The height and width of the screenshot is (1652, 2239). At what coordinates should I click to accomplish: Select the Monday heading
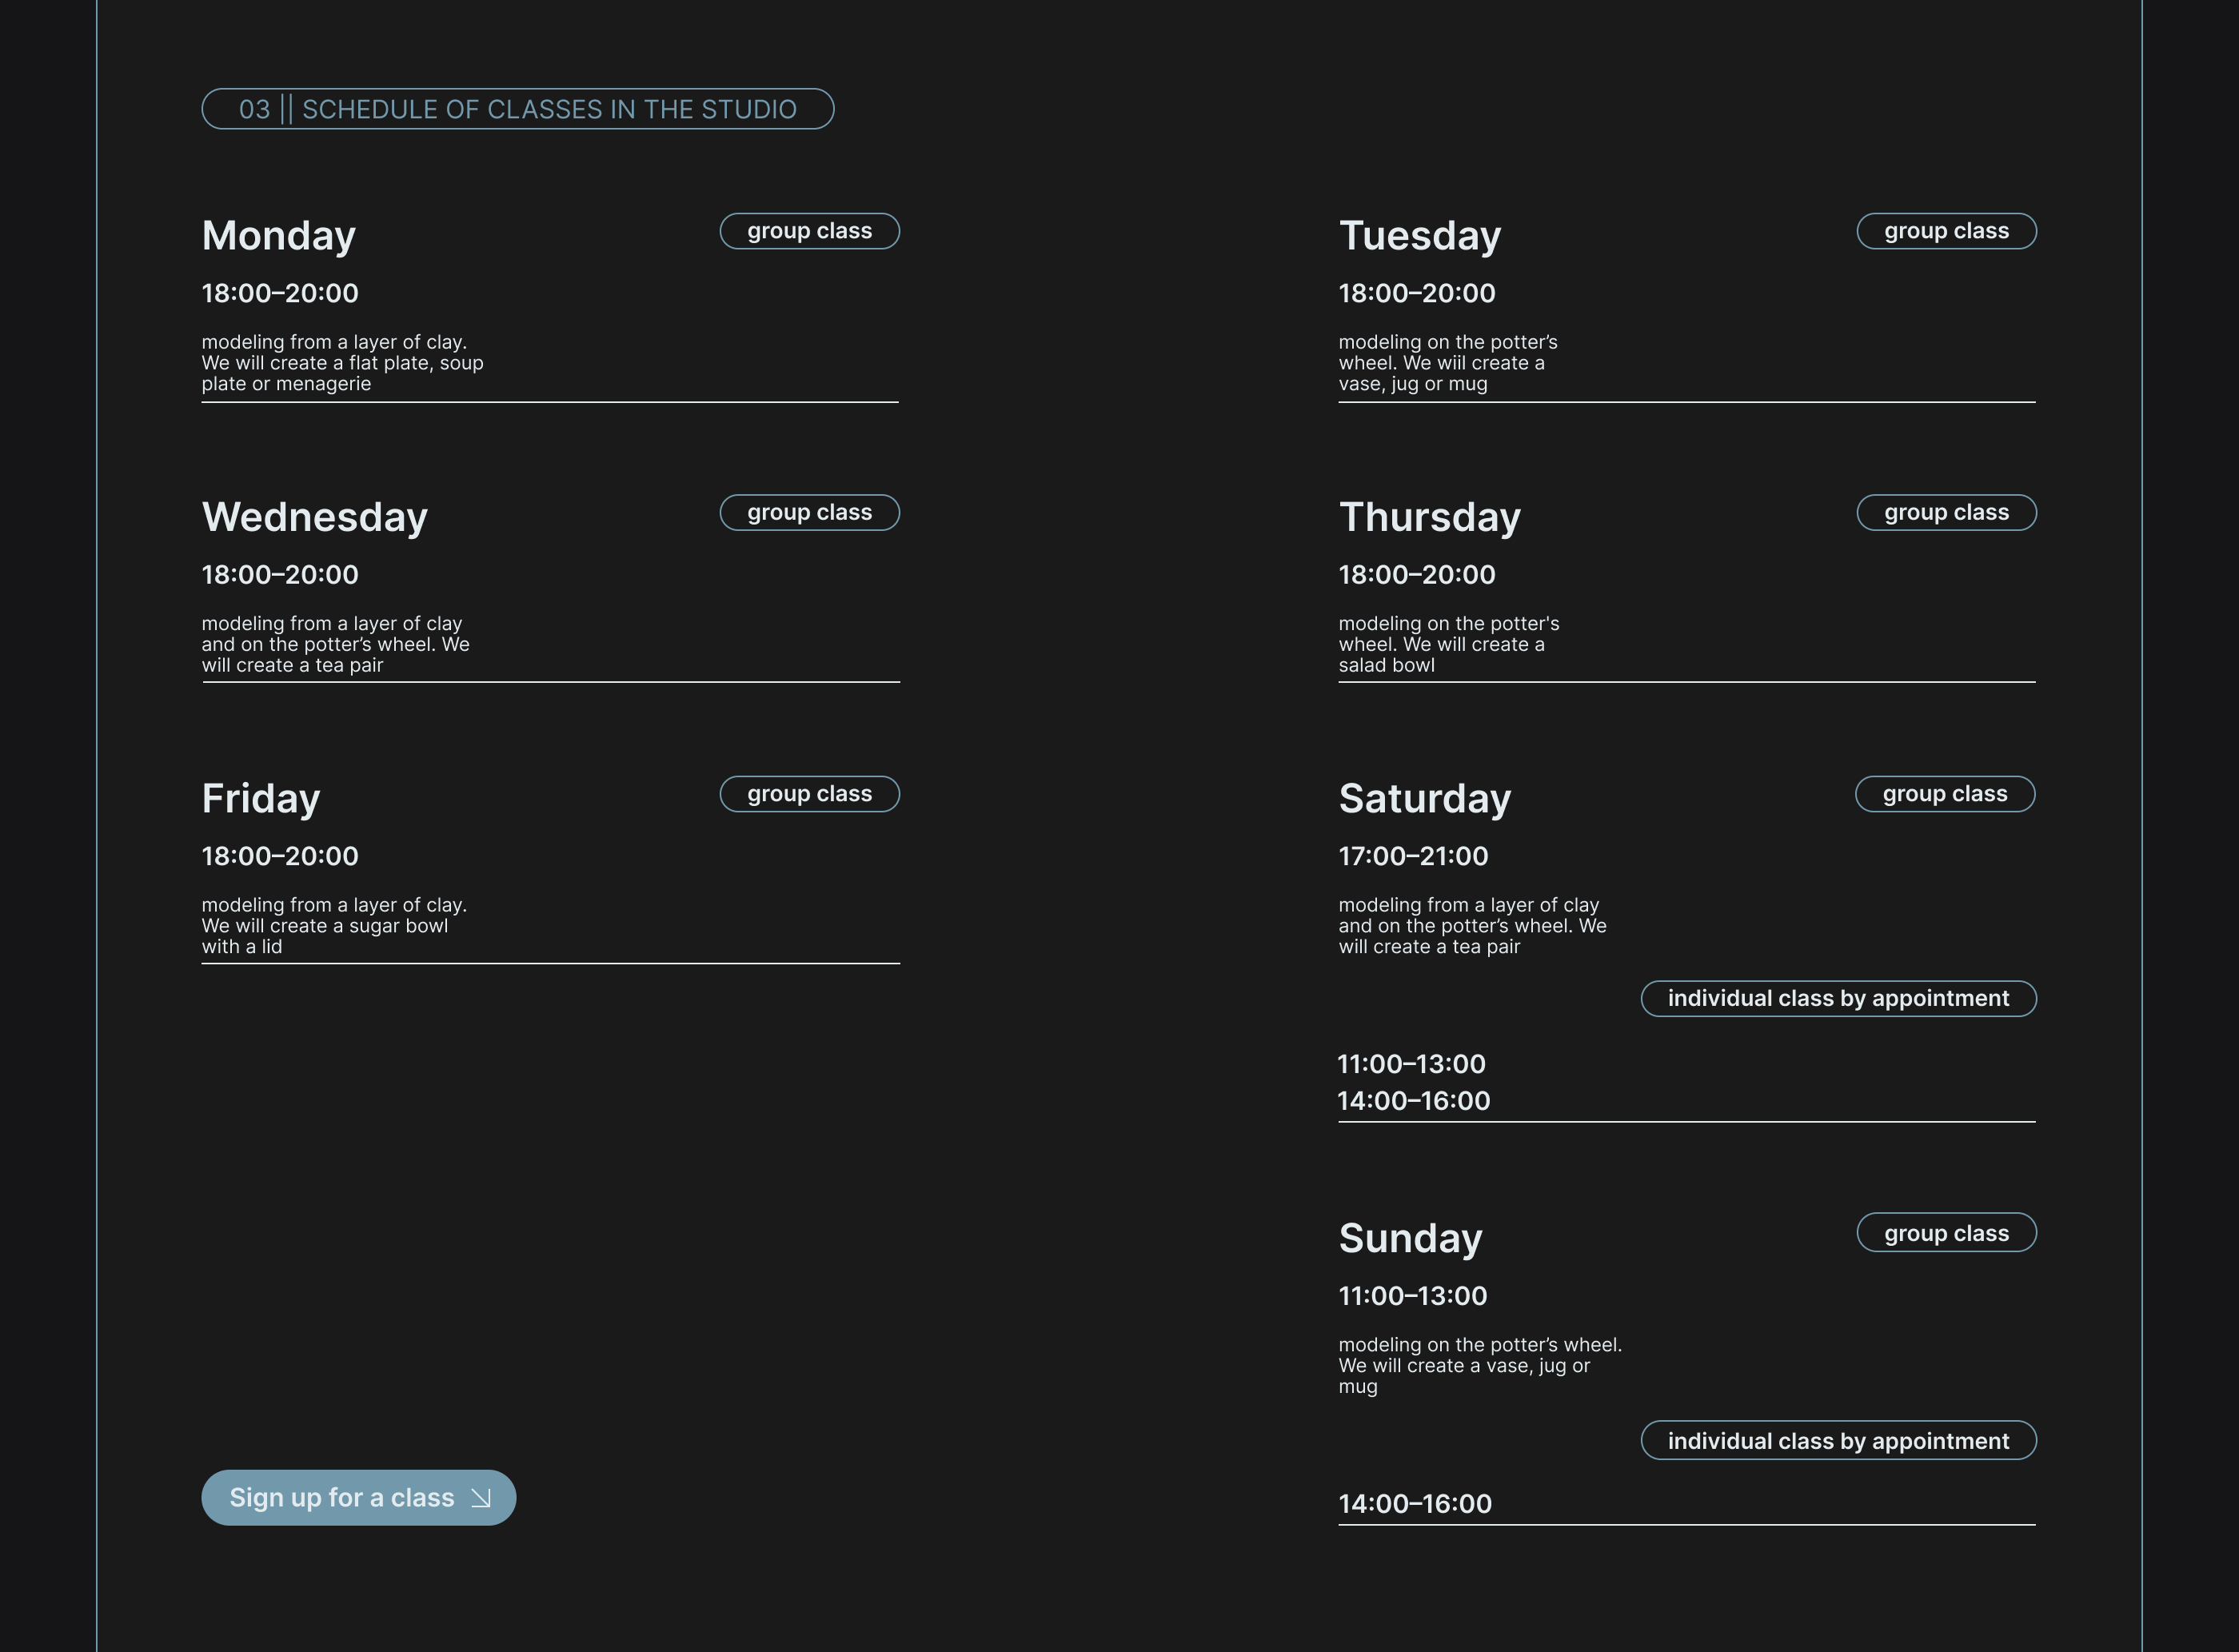click(x=279, y=236)
